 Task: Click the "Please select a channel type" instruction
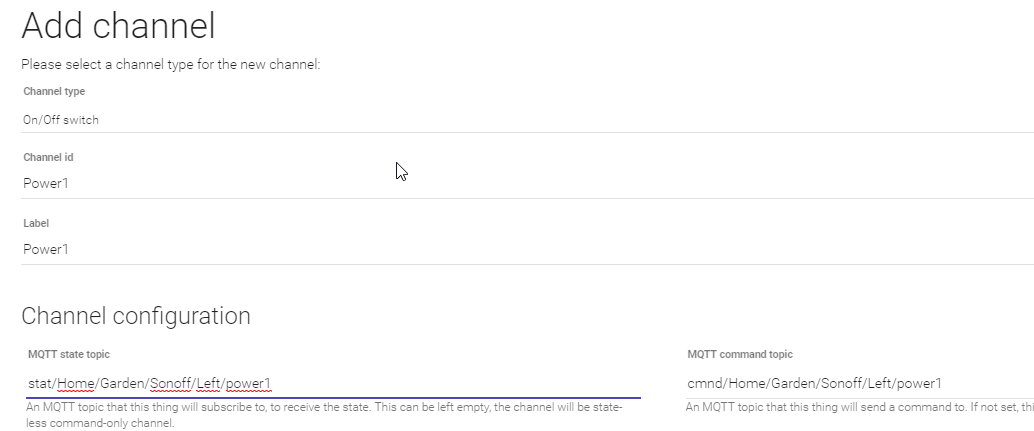point(170,65)
